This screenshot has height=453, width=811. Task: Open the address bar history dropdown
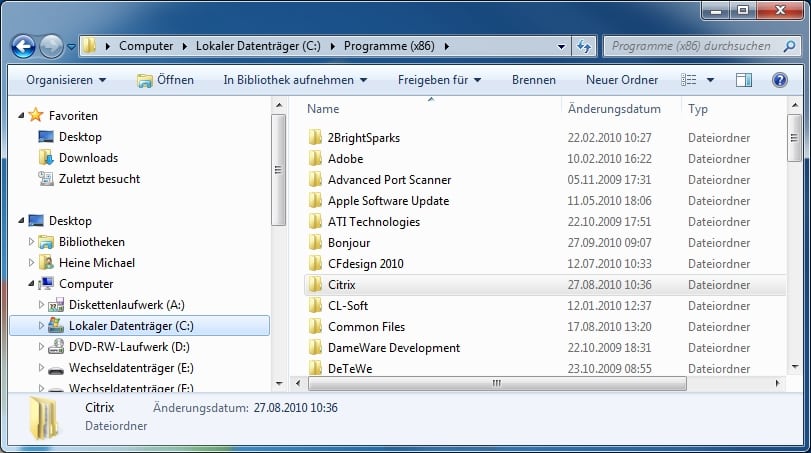click(x=561, y=47)
